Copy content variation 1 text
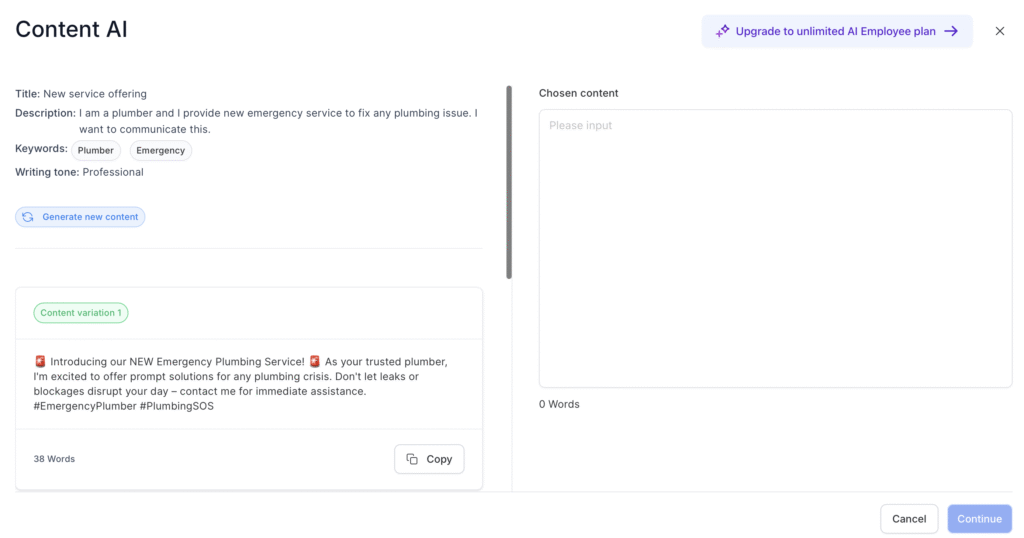Screen dimensions: 1024x538 click(429, 459)
